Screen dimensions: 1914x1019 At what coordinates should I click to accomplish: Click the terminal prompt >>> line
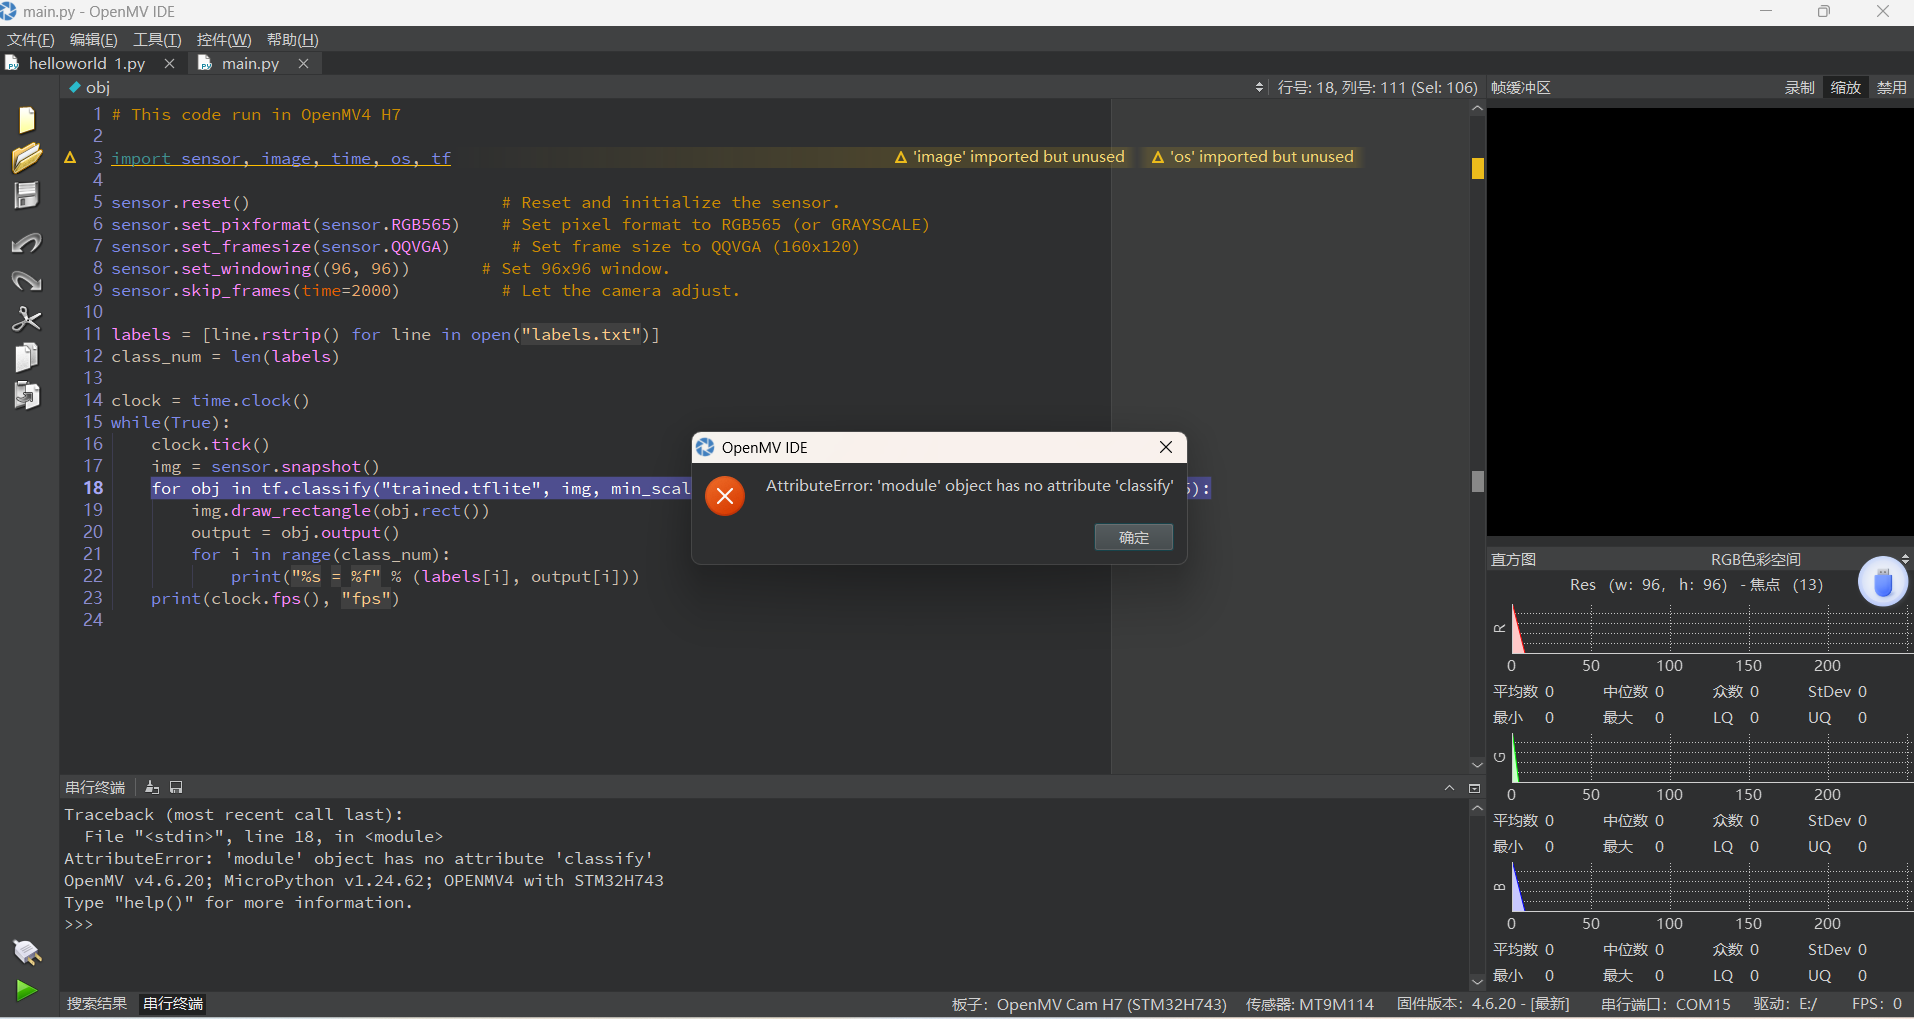(79, 925)
